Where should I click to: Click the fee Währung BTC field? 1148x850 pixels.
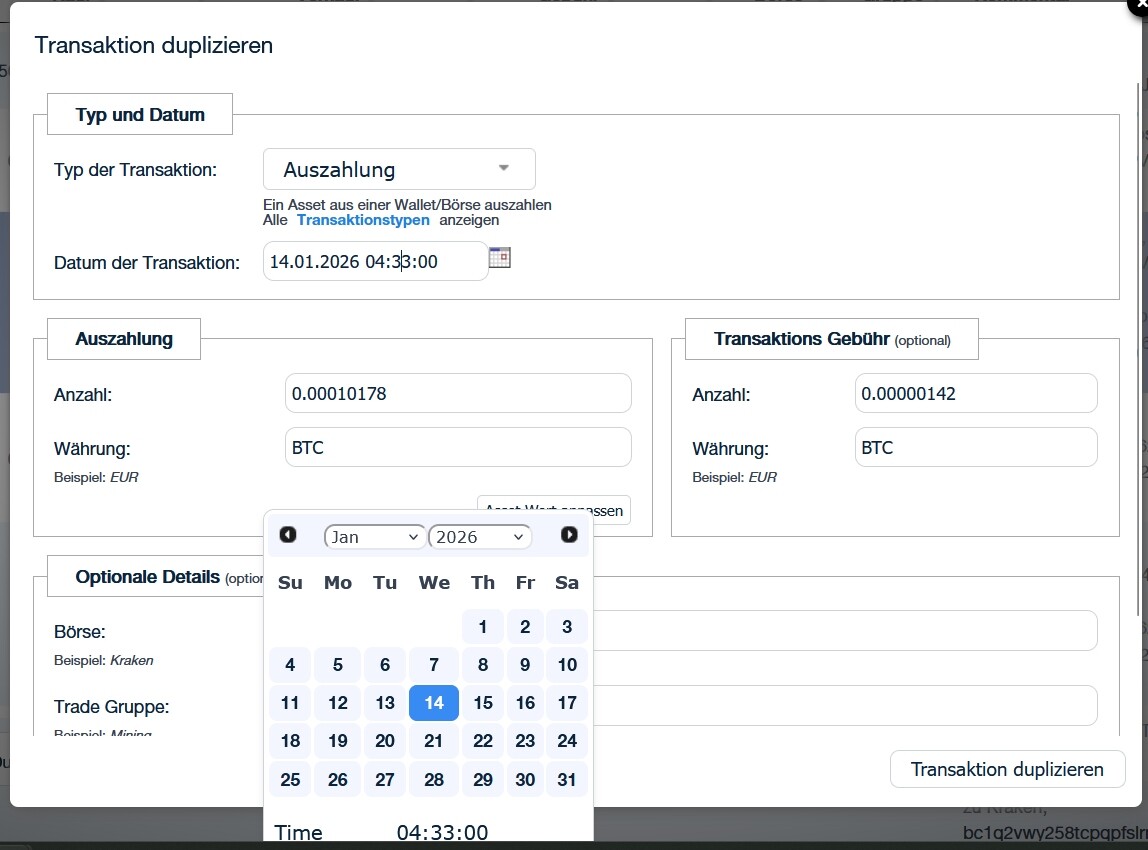976,447
